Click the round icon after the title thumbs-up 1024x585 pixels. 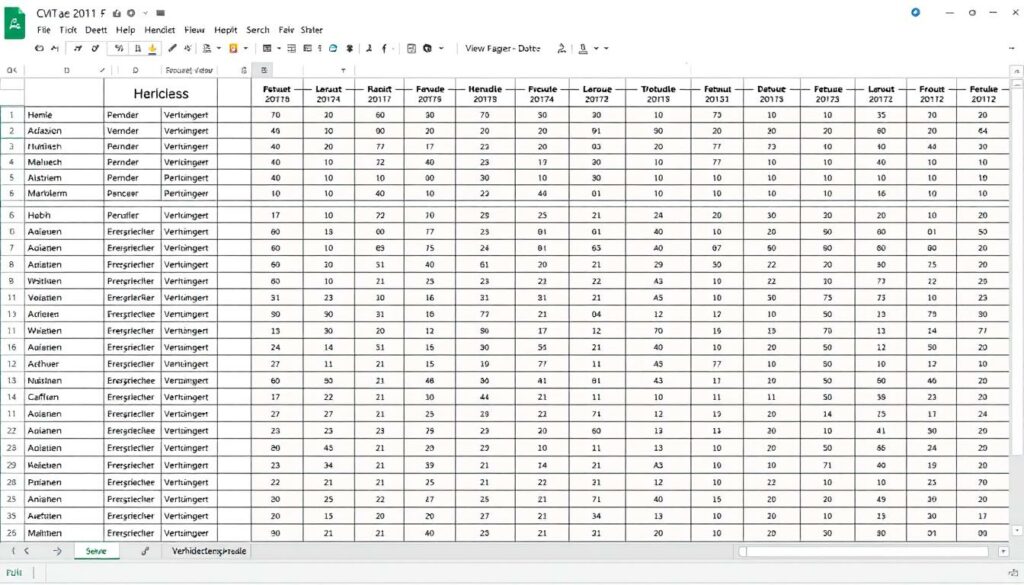(x=131, y=13)
